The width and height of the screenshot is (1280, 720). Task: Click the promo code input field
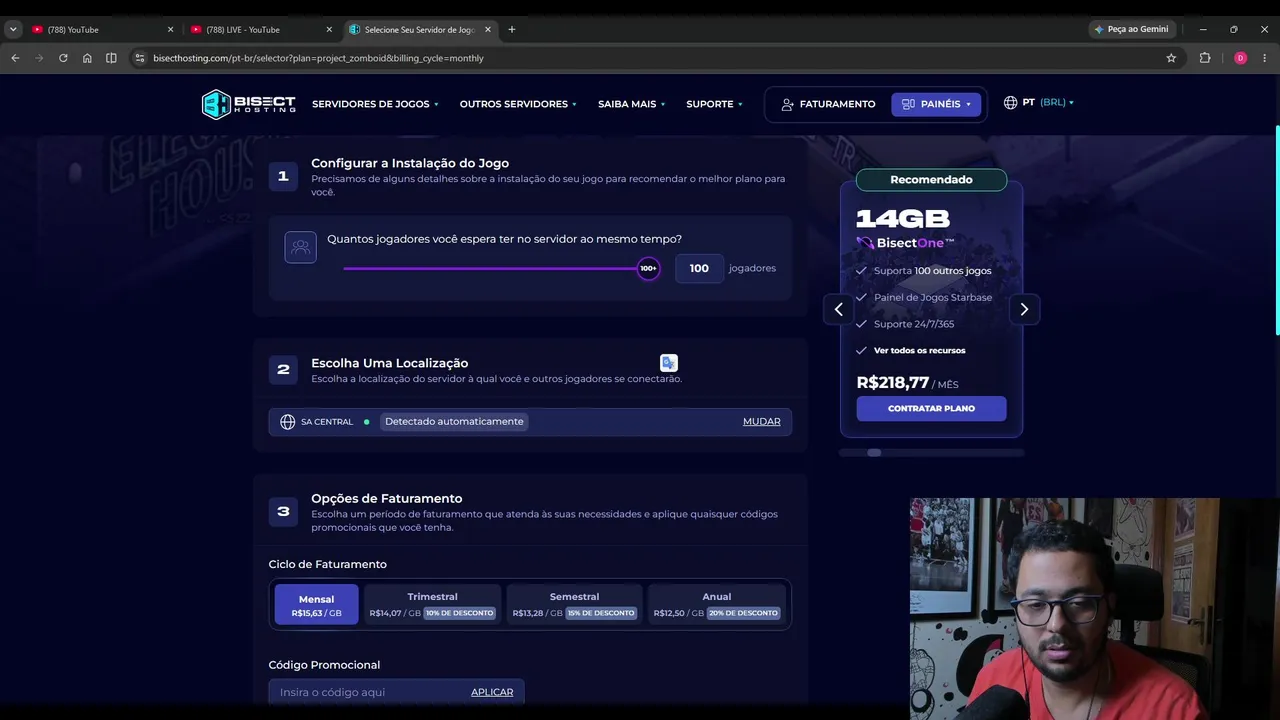pos(368,692)
